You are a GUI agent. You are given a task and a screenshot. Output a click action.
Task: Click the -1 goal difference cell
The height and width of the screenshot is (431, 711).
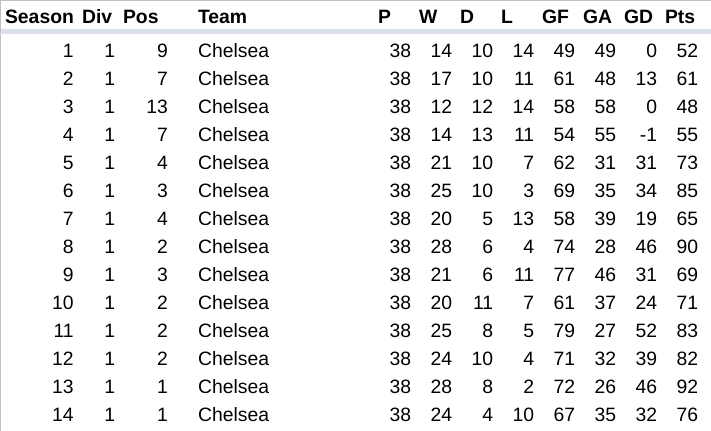tap(646, 135)
